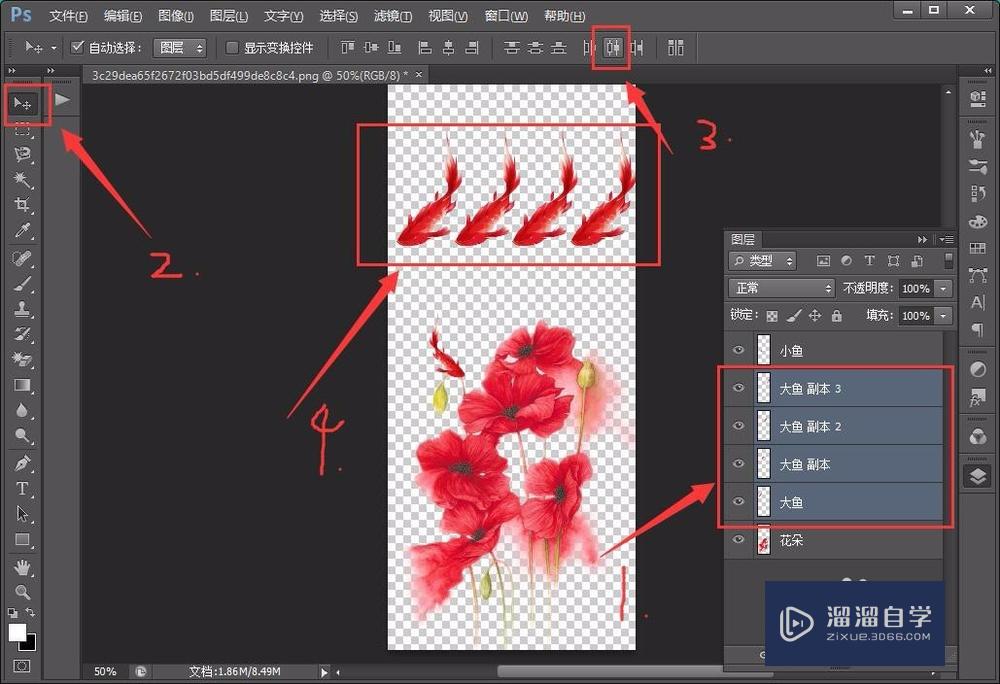Click auto-align layers icon in options bar

(x=676, y=47)
